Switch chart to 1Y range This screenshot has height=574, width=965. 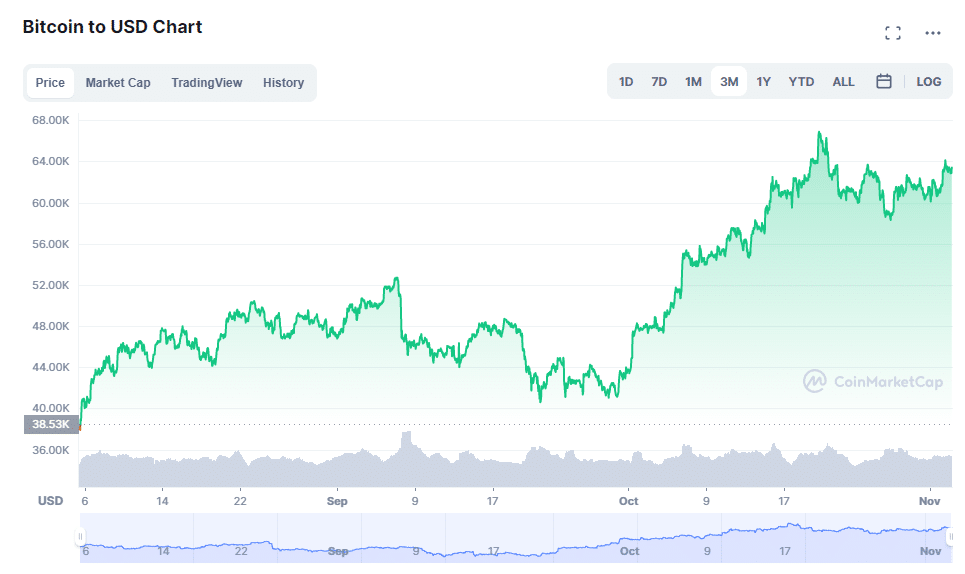(x=764, y=82)
